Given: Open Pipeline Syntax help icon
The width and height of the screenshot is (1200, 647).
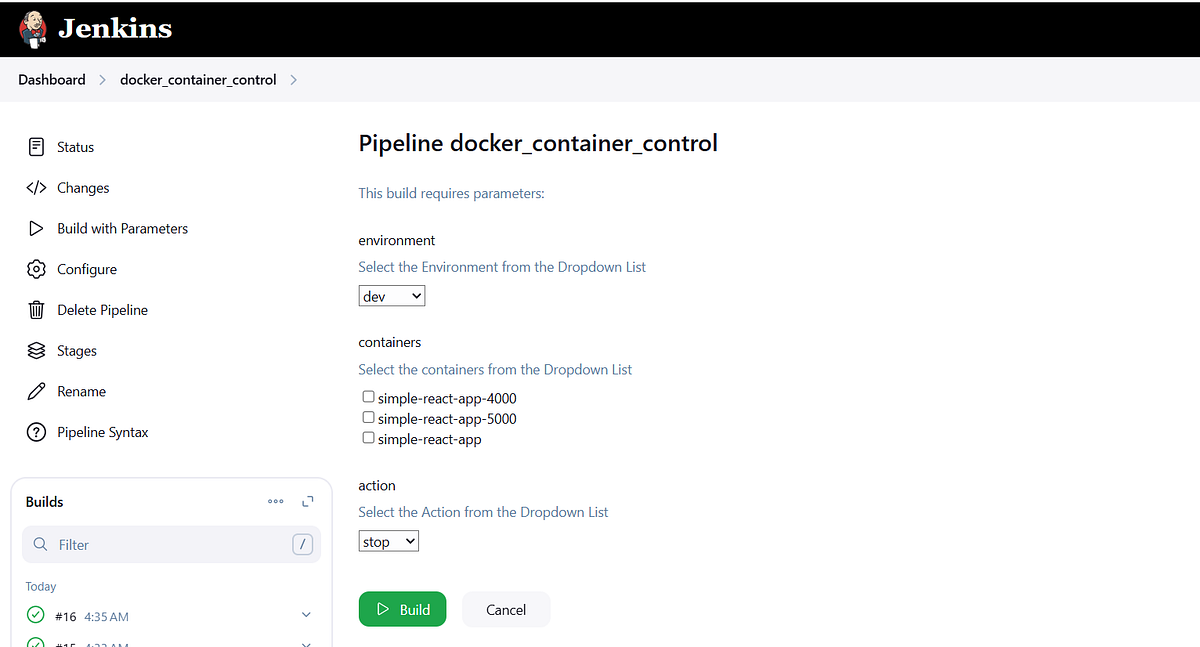Looking at the screenshot, I should 35,432.
